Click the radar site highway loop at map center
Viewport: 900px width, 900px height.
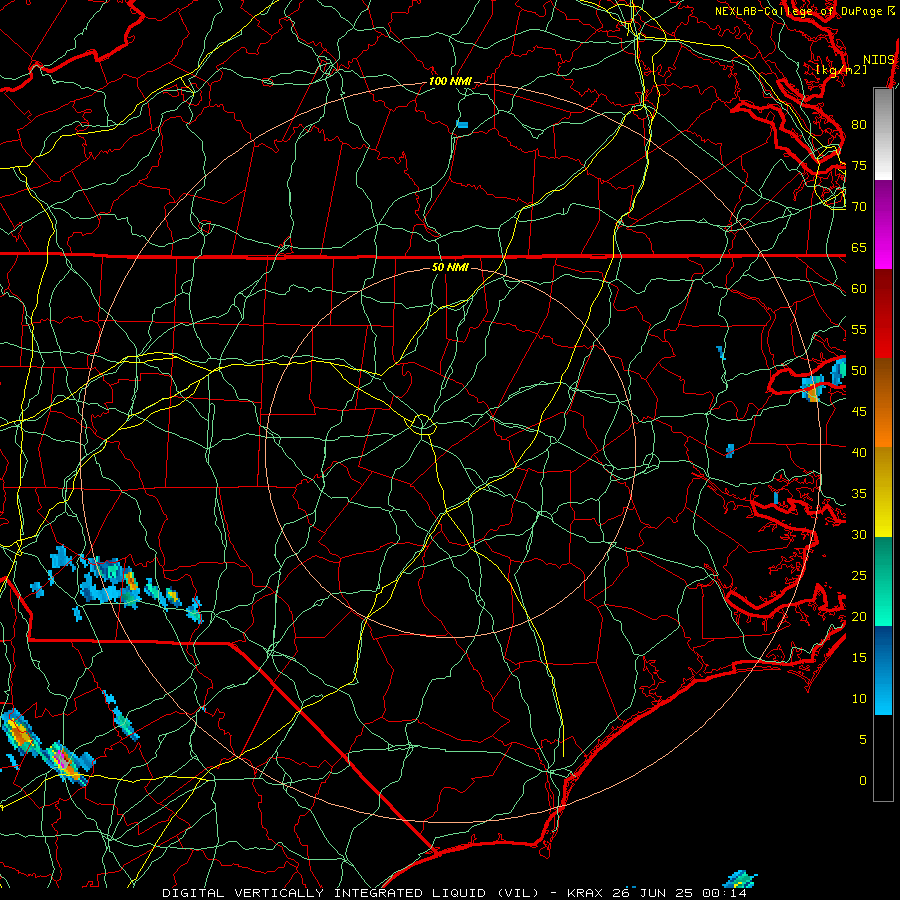click(x=422, y=424)
